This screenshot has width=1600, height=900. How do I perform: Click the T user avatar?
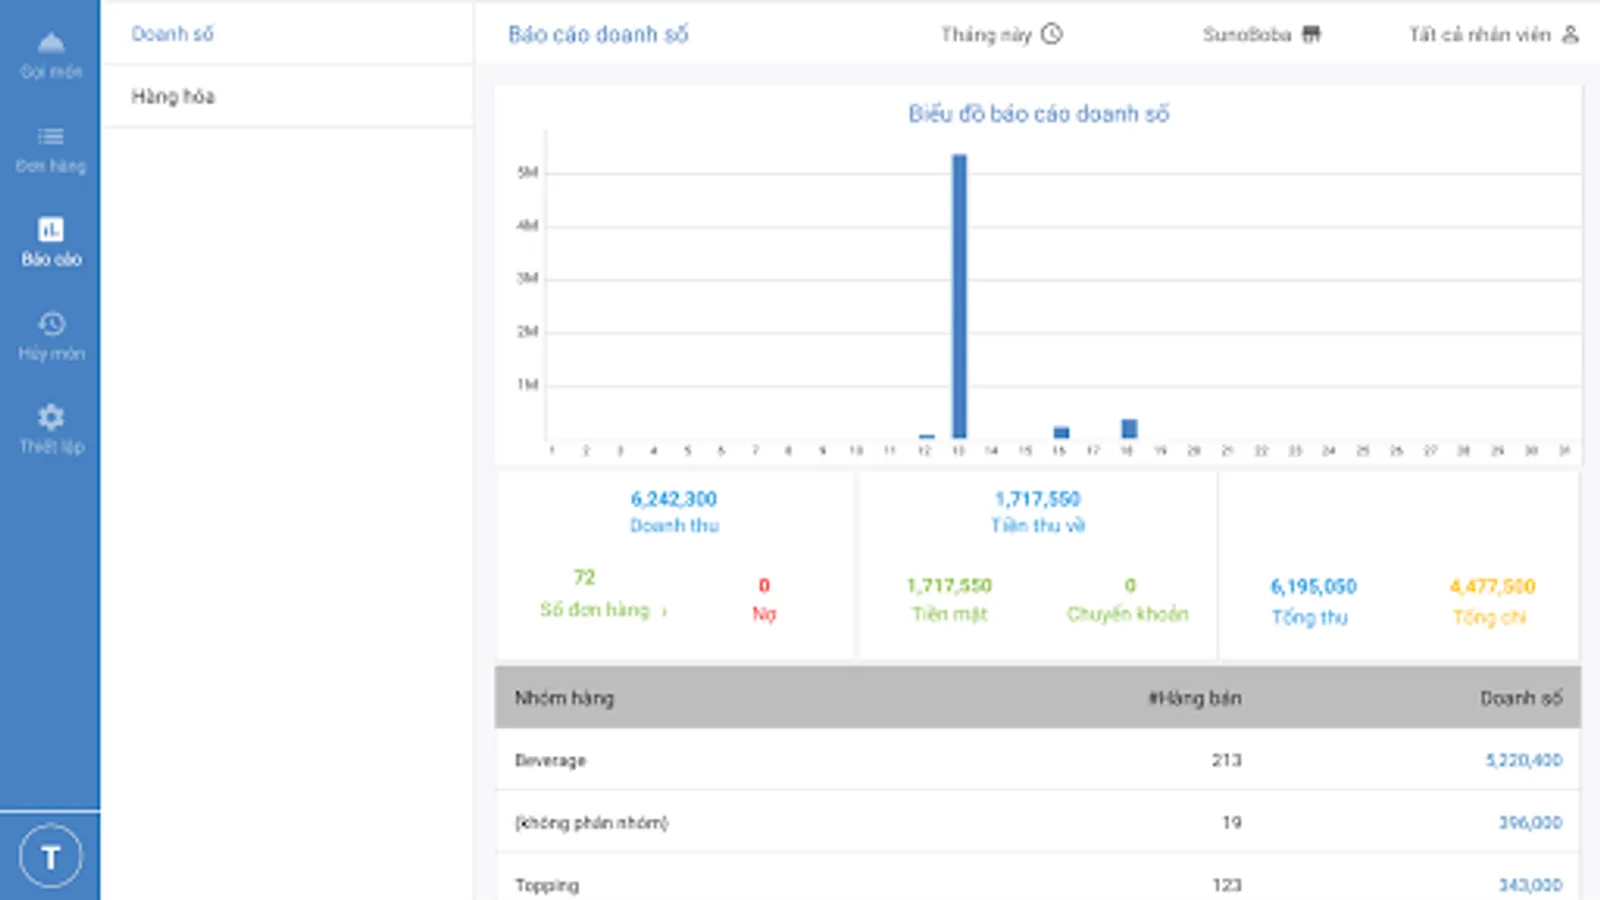pyautogui.click(x=50, y=856)
